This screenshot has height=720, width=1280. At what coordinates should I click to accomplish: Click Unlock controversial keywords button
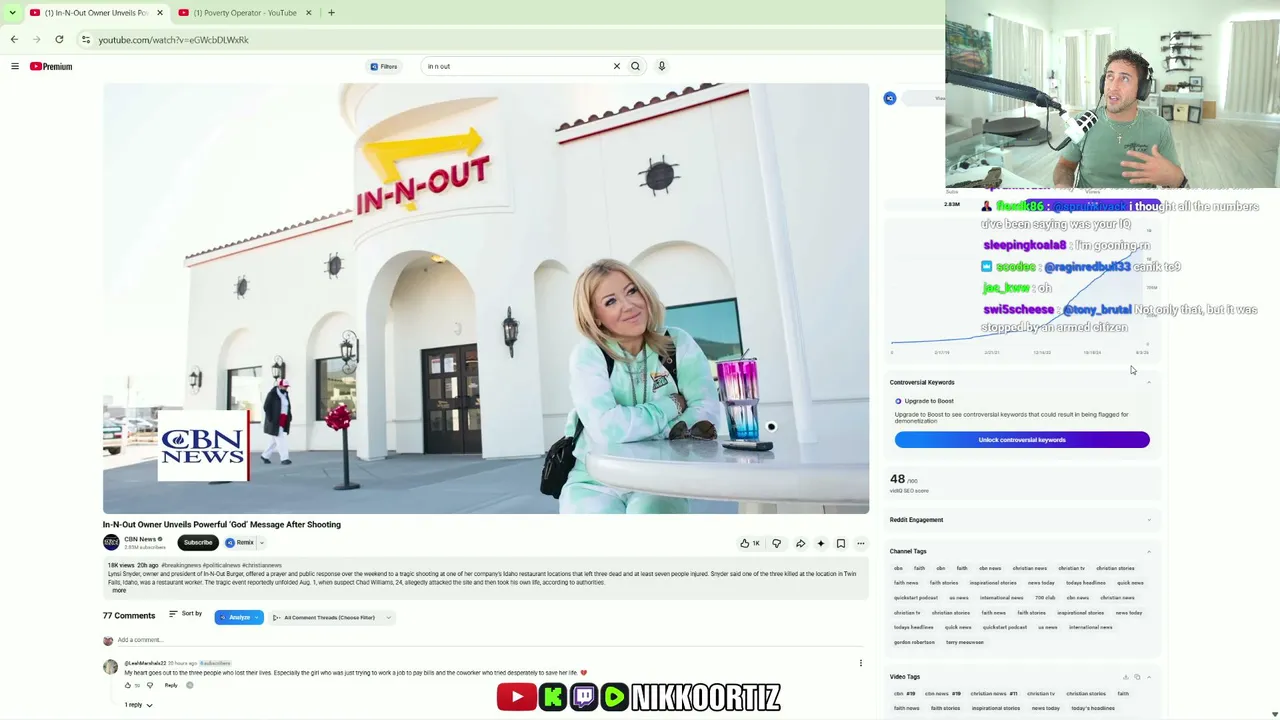pyautogui.click(x=1022, y=440)
